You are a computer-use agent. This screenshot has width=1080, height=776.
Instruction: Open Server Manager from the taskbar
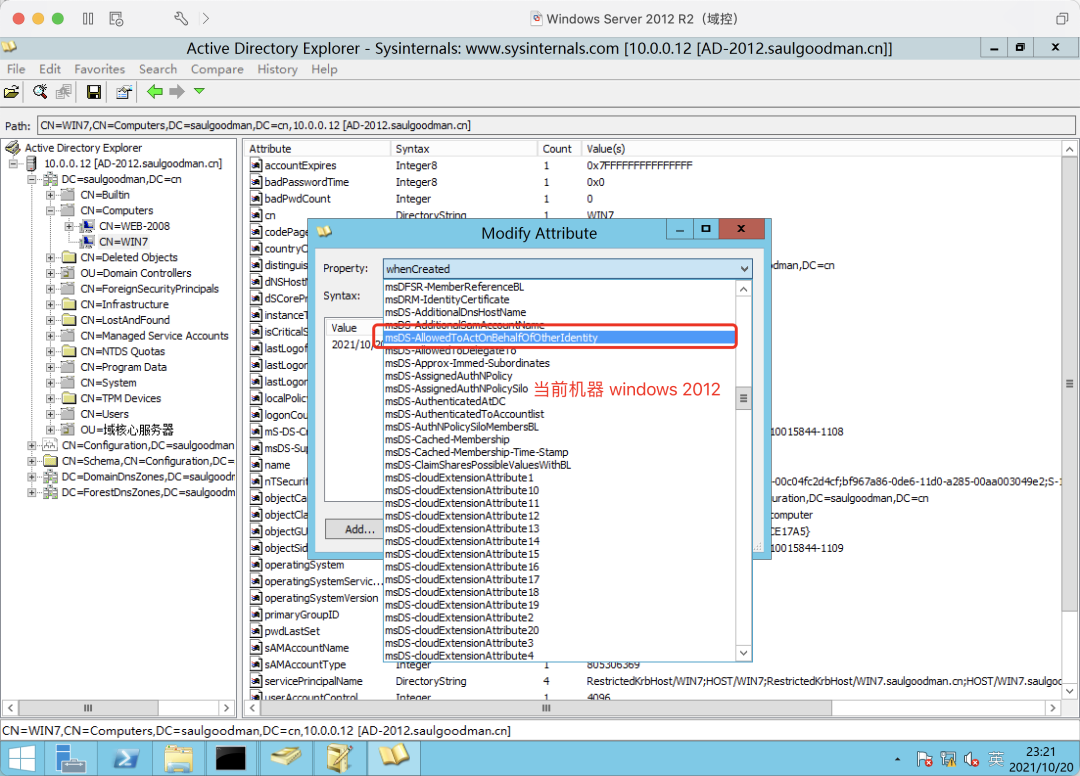(70, 758)
